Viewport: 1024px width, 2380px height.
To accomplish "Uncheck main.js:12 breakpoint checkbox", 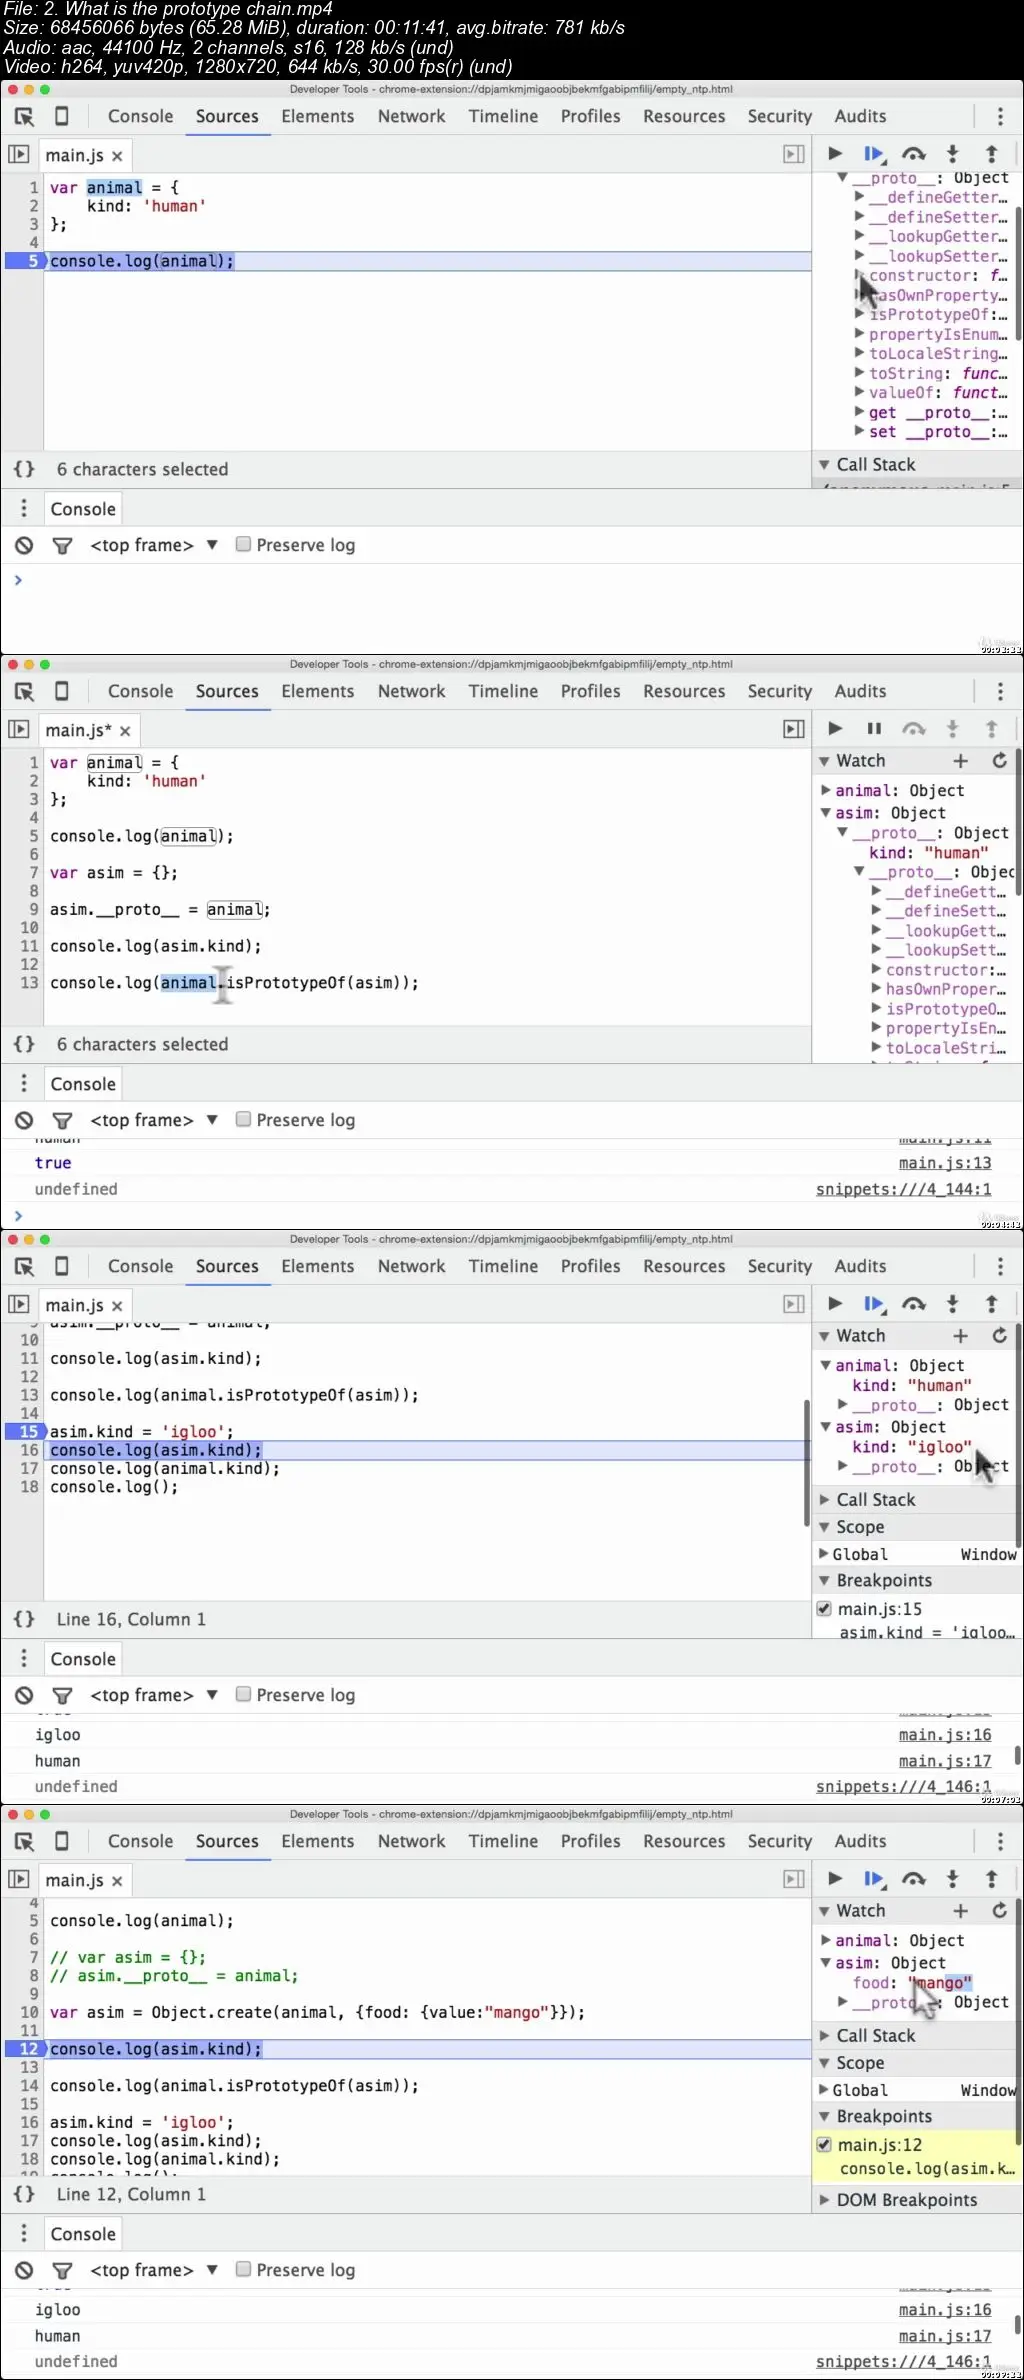I will point(824,2144).
